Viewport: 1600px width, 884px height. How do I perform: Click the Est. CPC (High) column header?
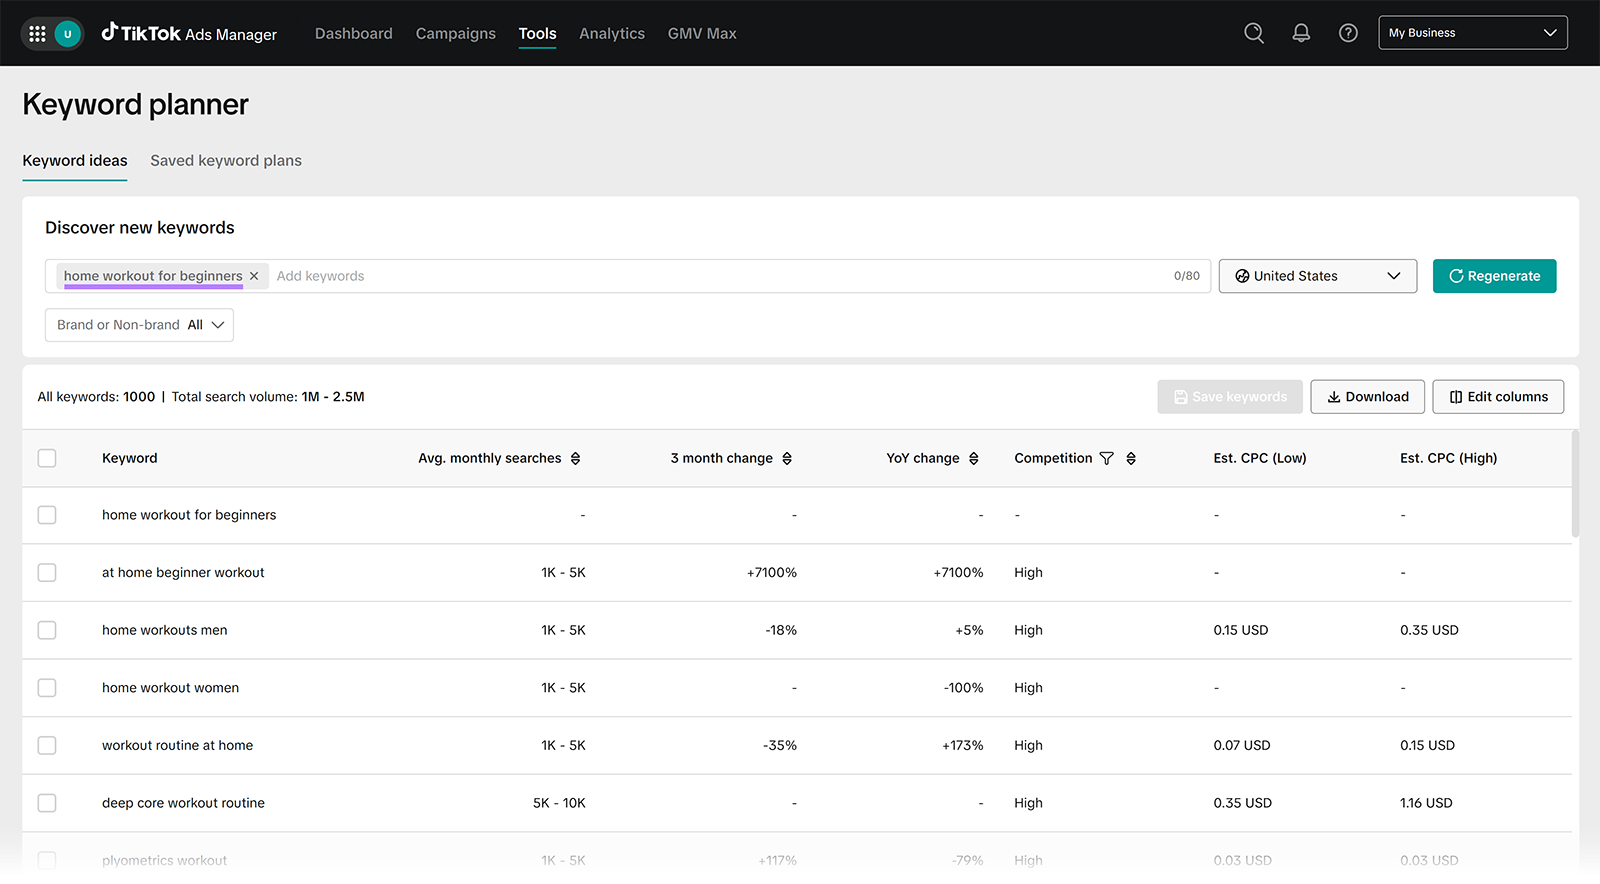[x=1448, y=458]
